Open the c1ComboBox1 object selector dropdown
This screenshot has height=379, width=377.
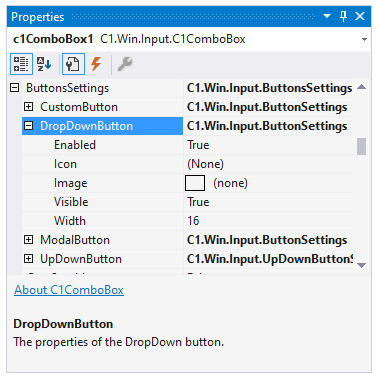[x=364, y=39]
